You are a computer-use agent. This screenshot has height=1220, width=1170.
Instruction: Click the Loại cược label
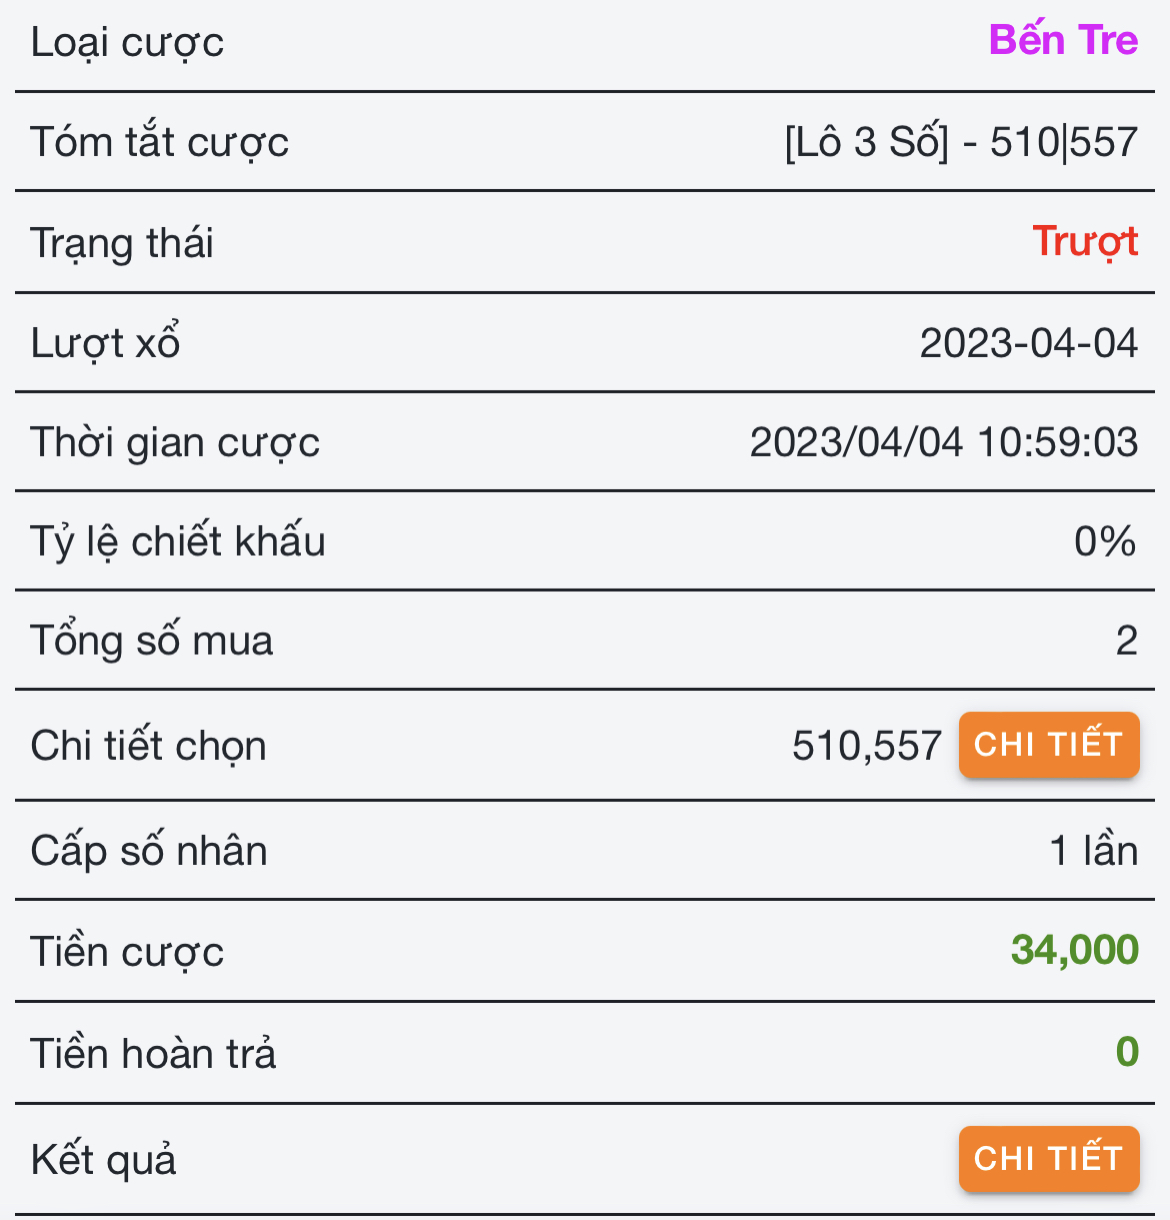click(x=127, y=43)
